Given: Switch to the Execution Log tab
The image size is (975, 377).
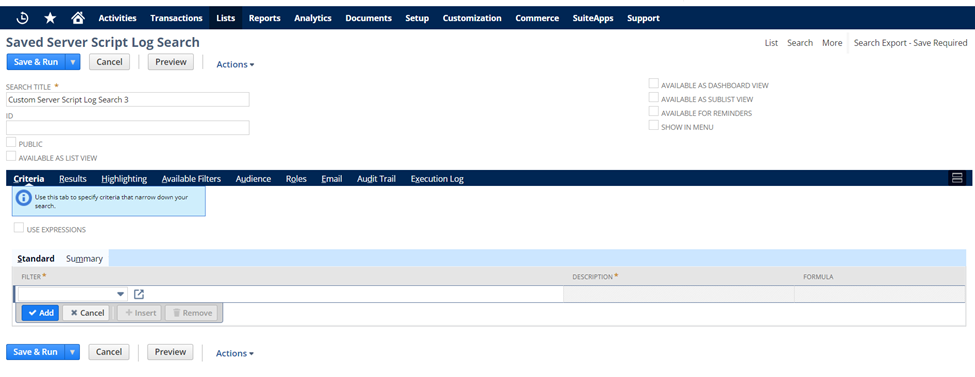Looking at the screenshot, I should (x=437, y=179).
